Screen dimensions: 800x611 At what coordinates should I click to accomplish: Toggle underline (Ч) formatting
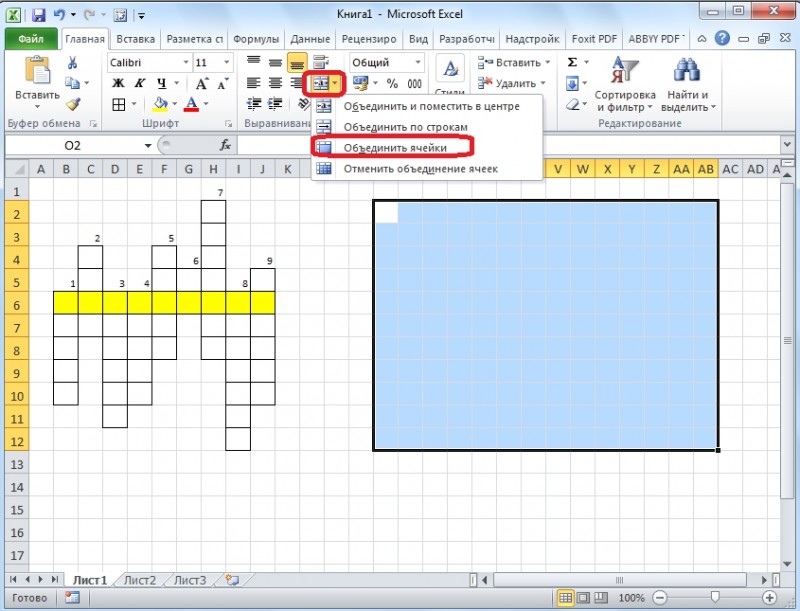(162, 83)
